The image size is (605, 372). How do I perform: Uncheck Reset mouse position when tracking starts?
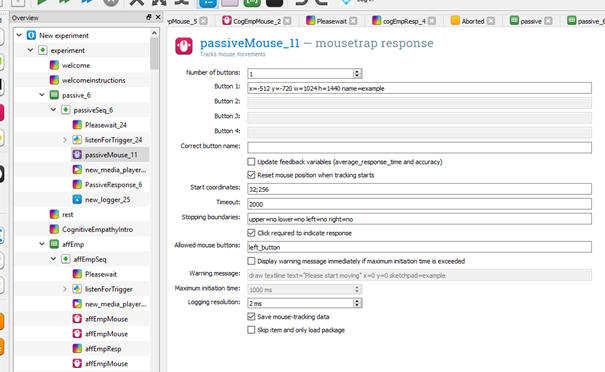point(251,175)
